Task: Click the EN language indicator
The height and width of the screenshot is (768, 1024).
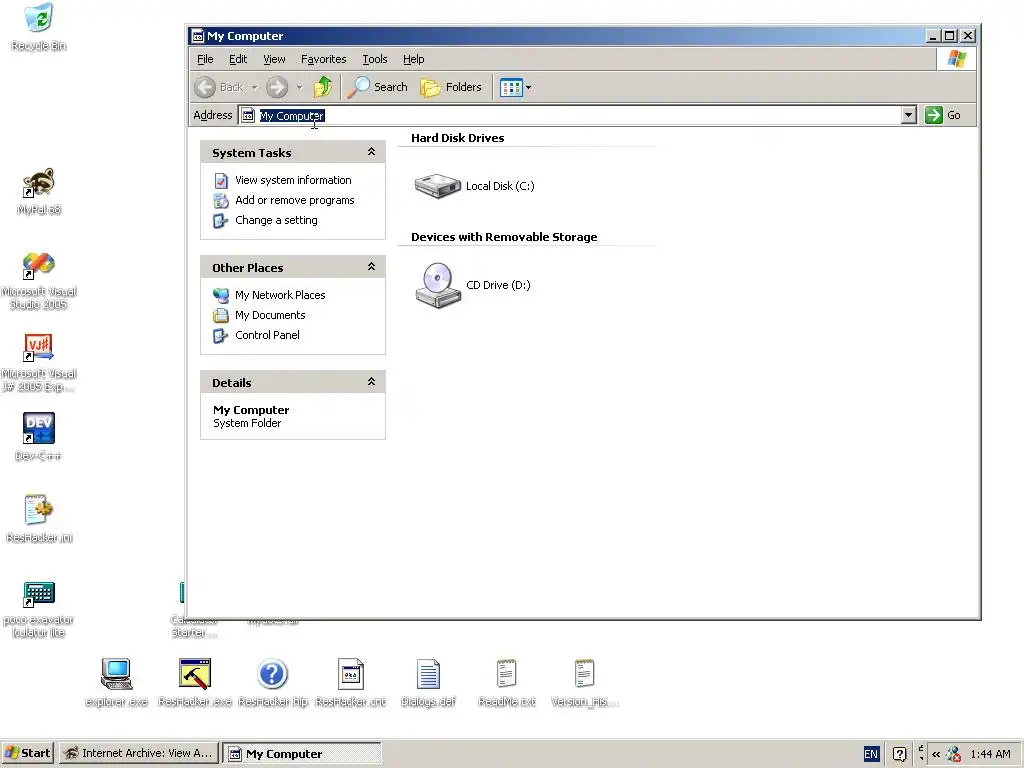Action: tap(871, 754)
